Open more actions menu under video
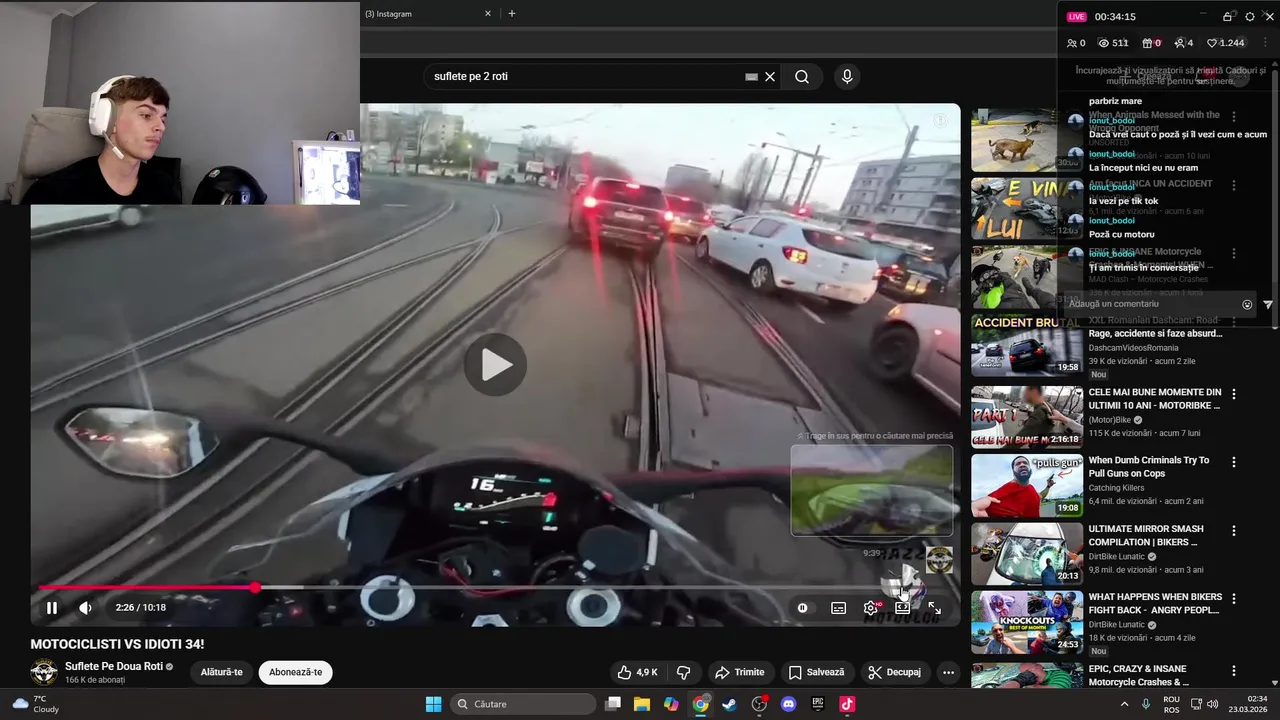Image resolution: width=1280 pixels, height=720 pixels. pyautogui.click(x=948, y=672)
